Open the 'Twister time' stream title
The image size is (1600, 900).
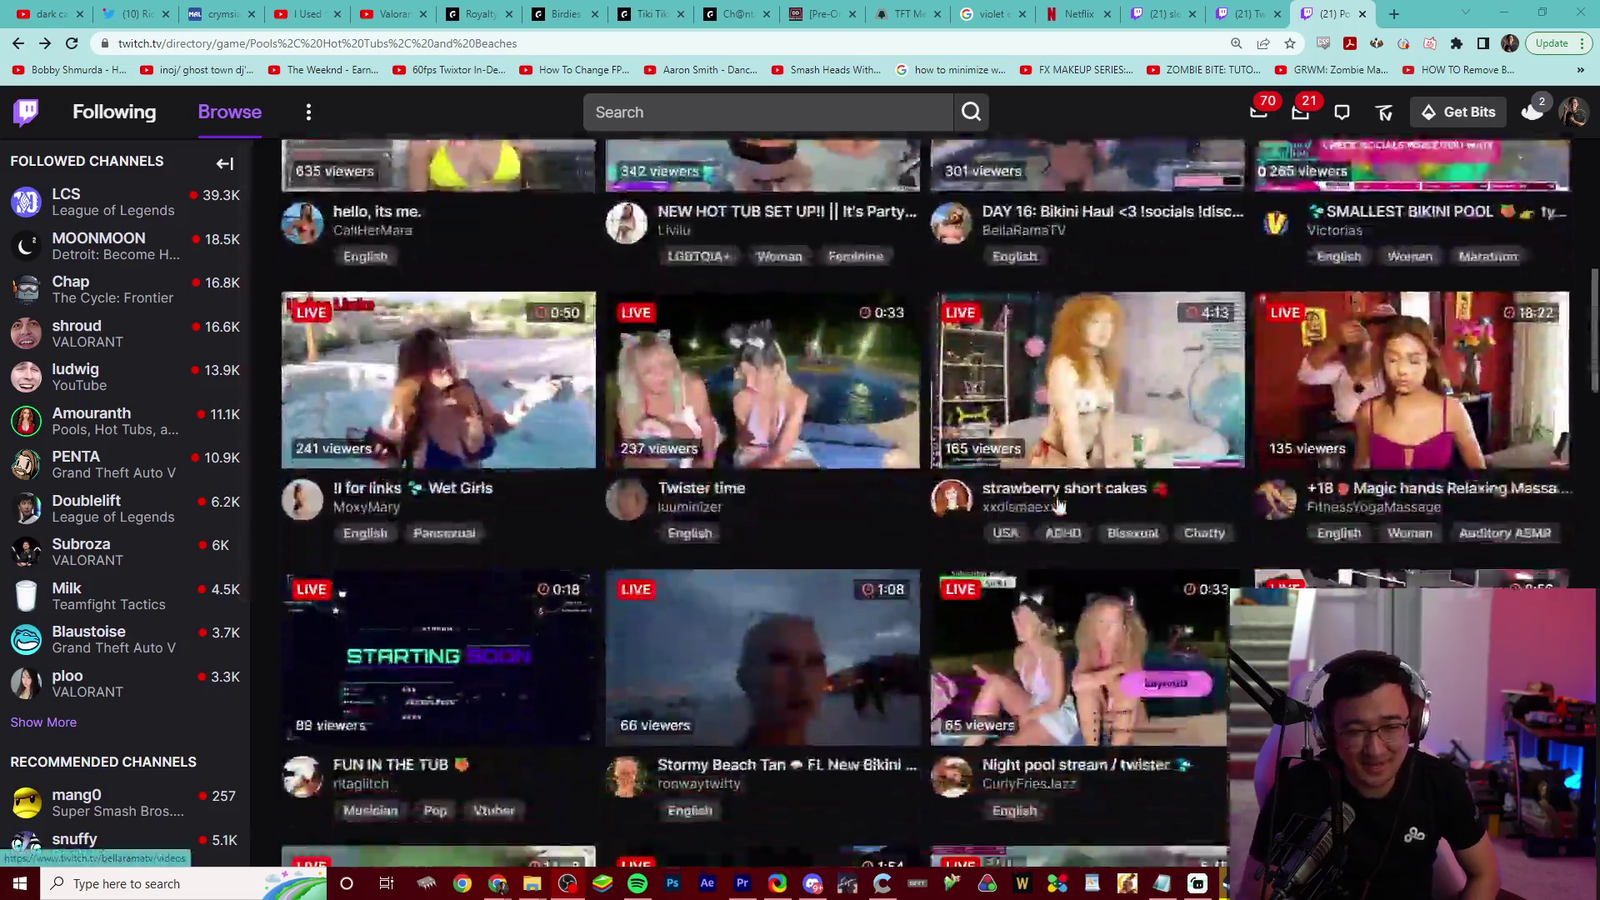click(x=701, y=488)
